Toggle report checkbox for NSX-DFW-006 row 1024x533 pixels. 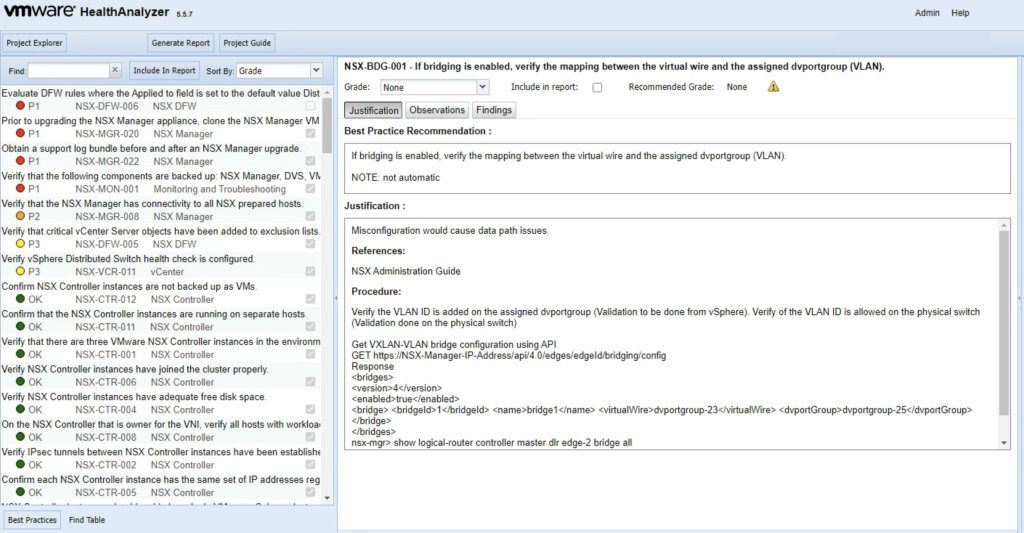pyautogui.click(x=310, y=106)
